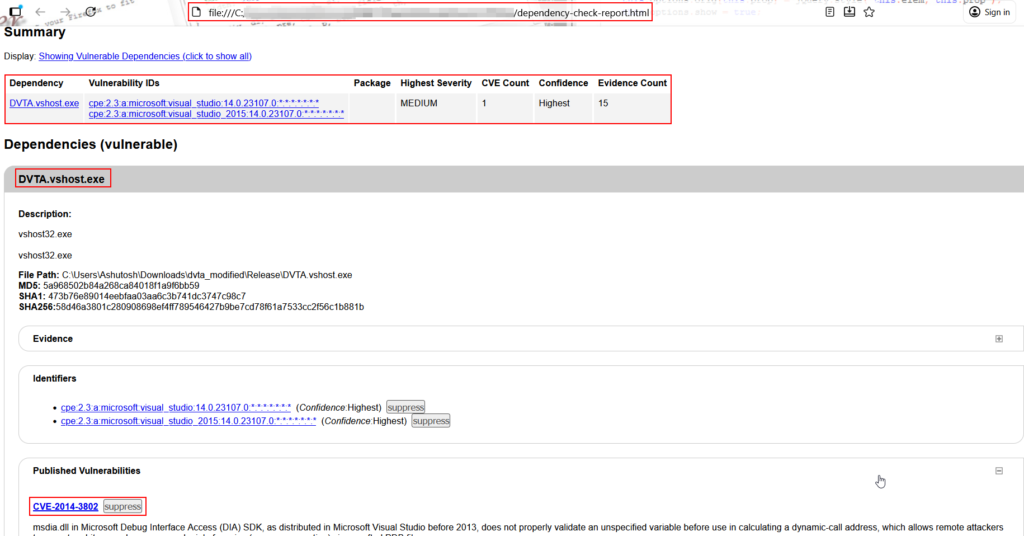Open the CVE-2014-3802 vulnerability link

tap(65, 507)
